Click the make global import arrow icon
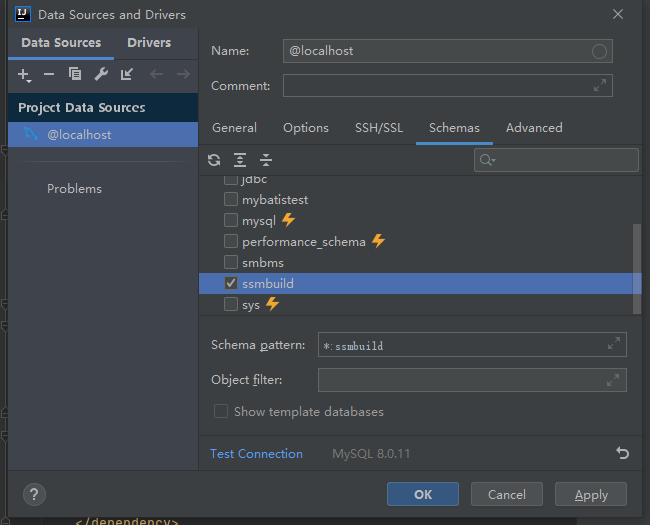The width and height of the screenshot is (650, 525). (x=126, y=74)
